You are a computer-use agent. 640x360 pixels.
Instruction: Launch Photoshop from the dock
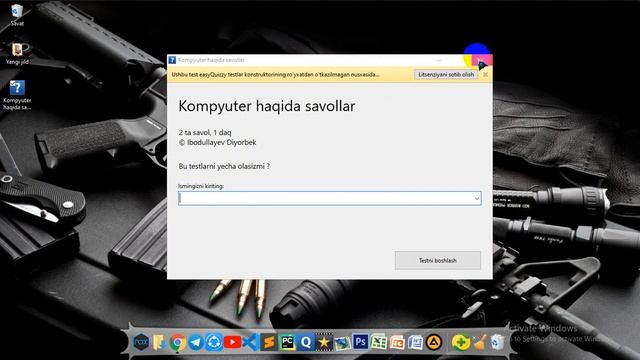tap(360, 342)
